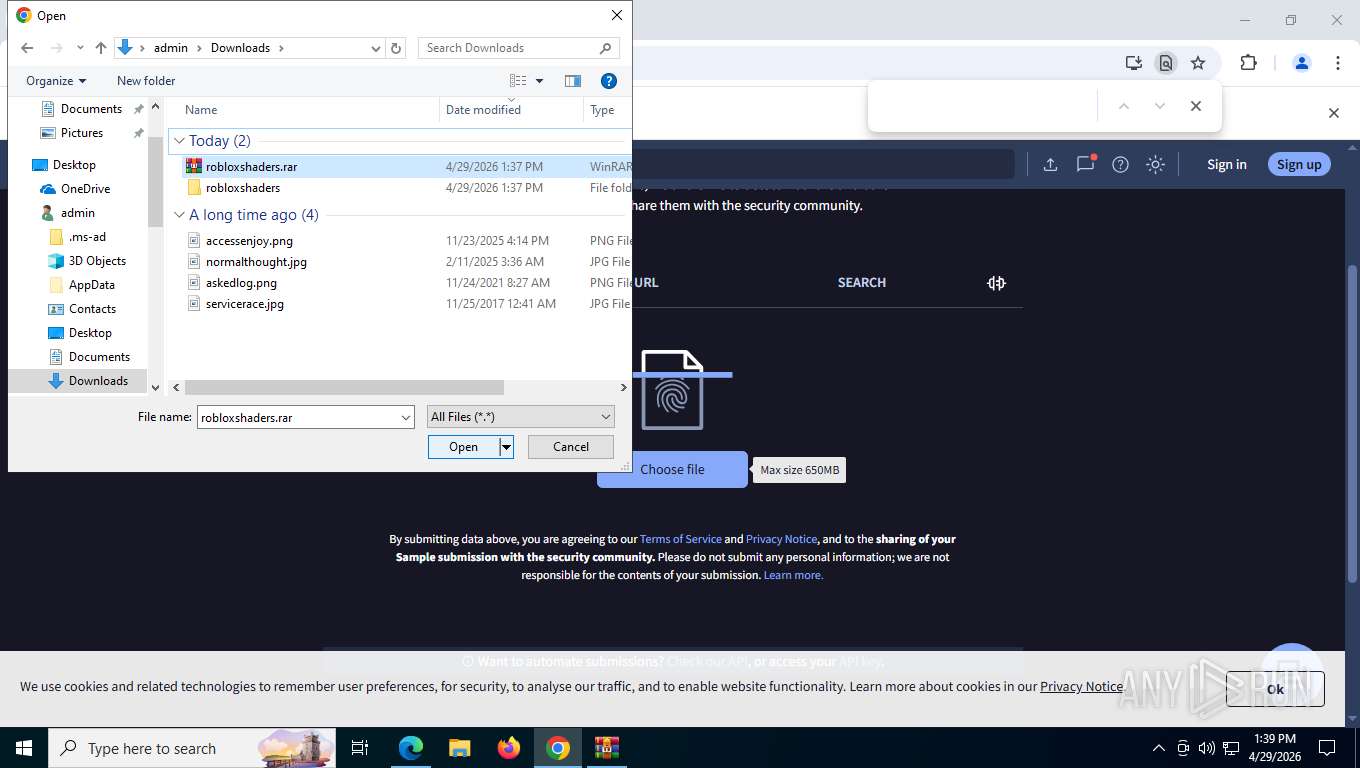This screenshot has width=1360, height=768.
Task: Refresh the Downloads folder listing
Action: click(396, 48)
